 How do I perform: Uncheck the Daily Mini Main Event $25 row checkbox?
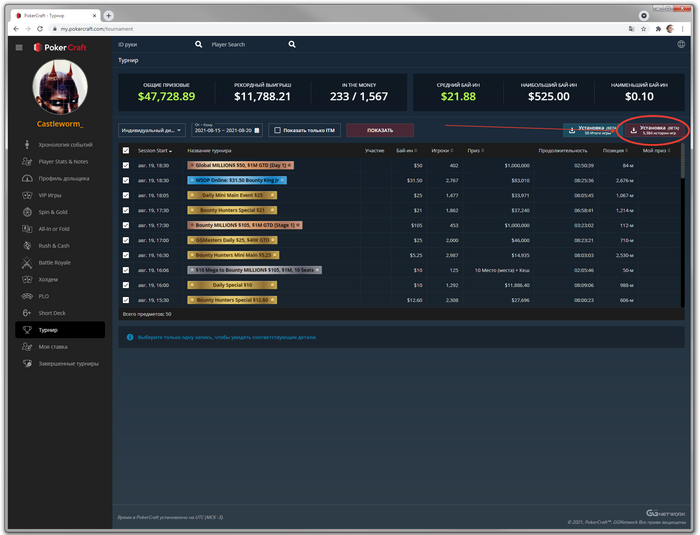[126, 195]
